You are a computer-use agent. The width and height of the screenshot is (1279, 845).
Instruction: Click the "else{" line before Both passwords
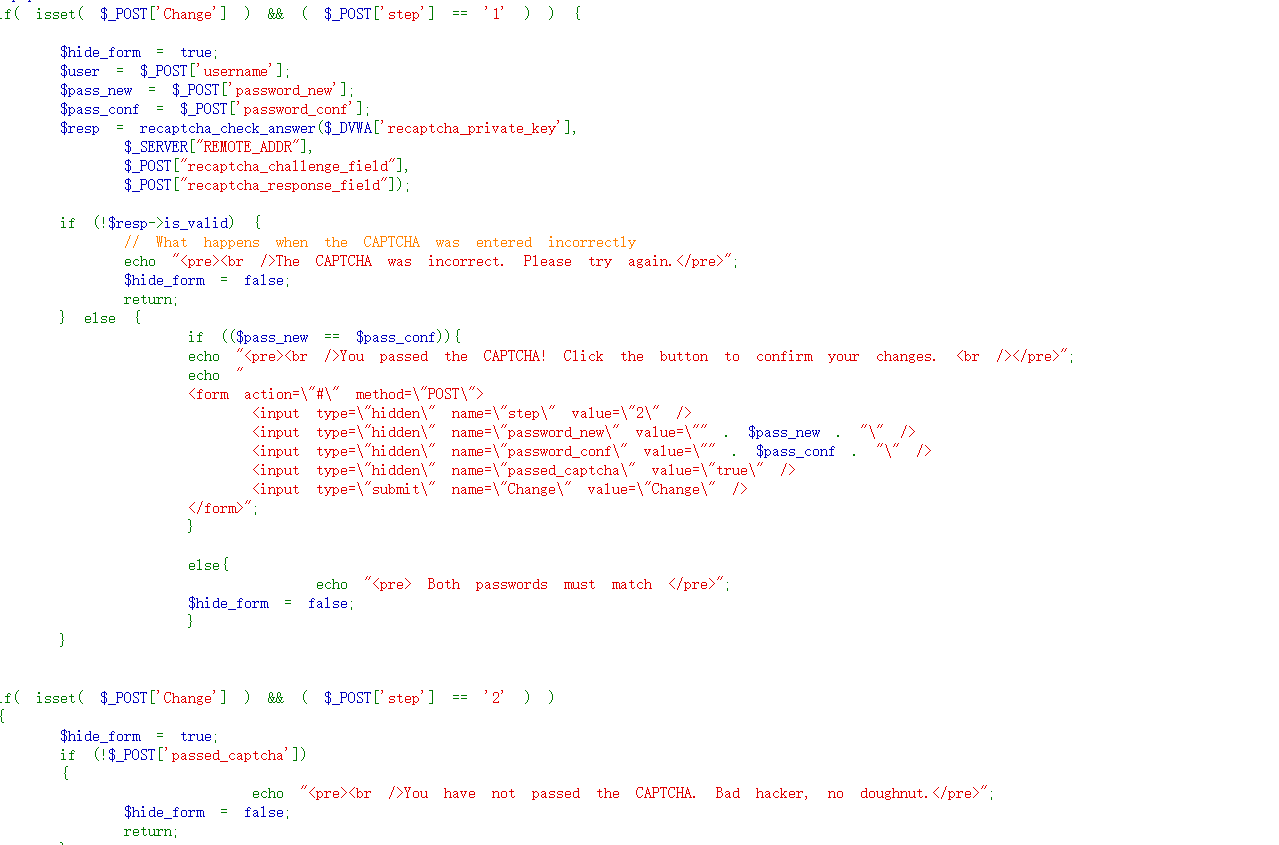pyautogui.click(x=208, y=565)
